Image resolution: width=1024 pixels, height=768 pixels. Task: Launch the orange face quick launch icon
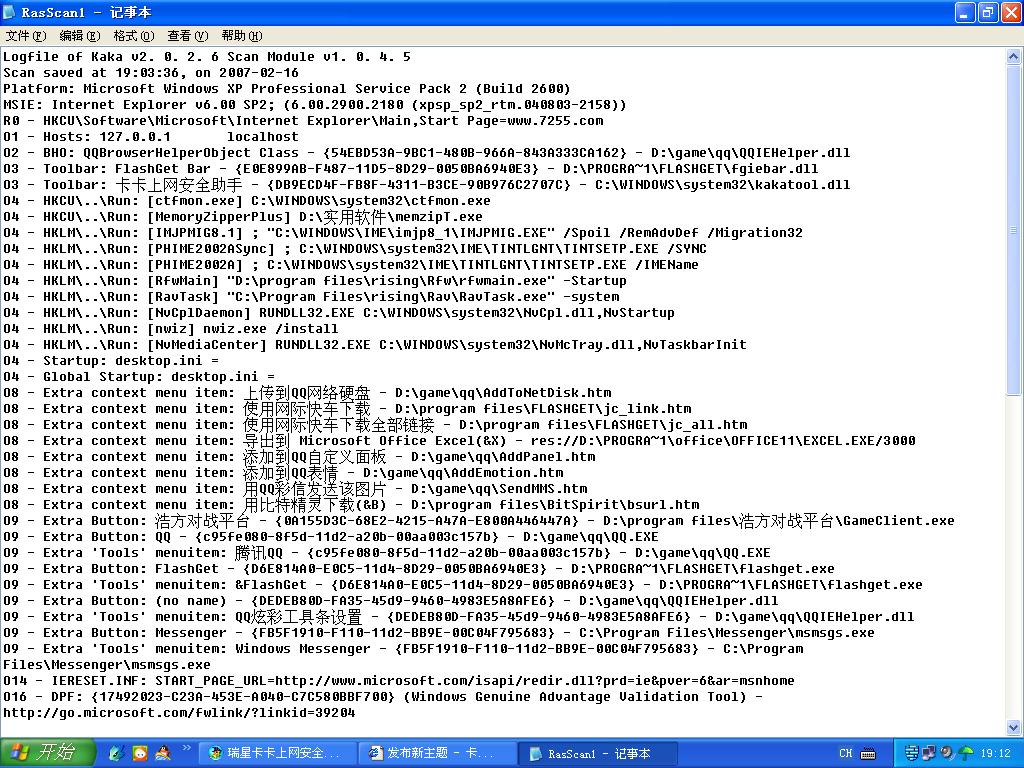tap(140, 753)
